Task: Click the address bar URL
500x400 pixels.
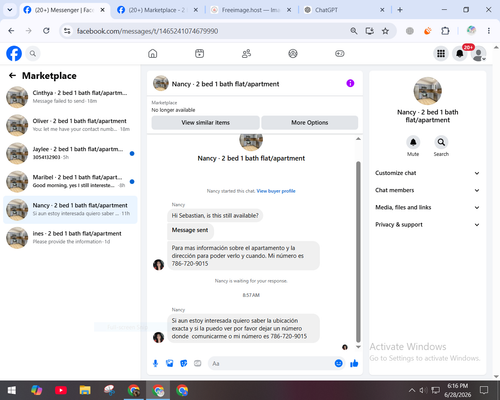Action: tap(147, 31)
